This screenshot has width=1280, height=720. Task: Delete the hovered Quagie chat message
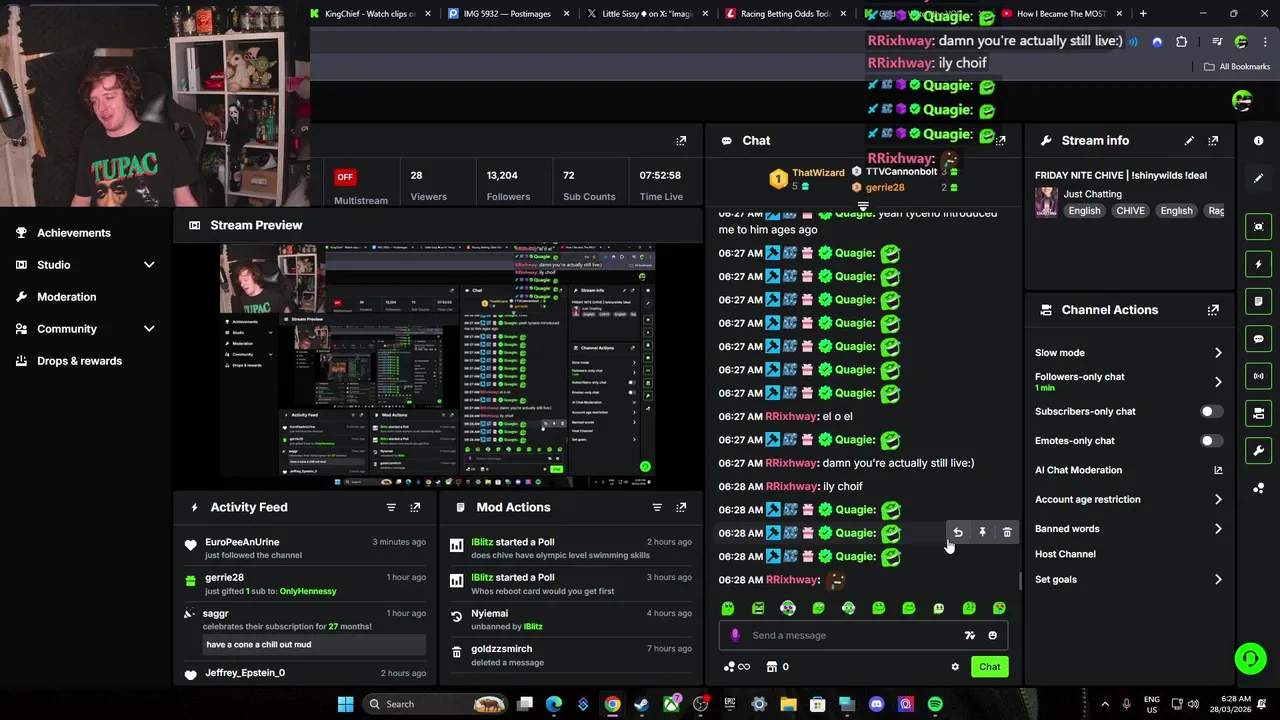tap(1007, 533)
